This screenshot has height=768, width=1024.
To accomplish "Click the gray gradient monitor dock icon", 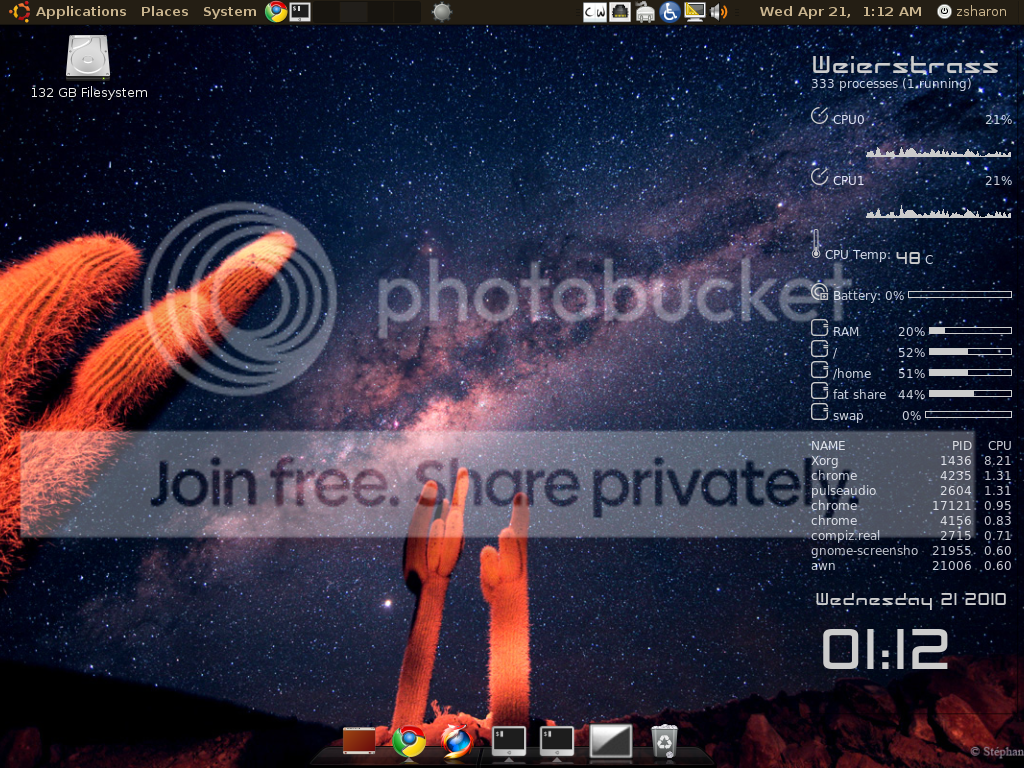I will [611, 741].
